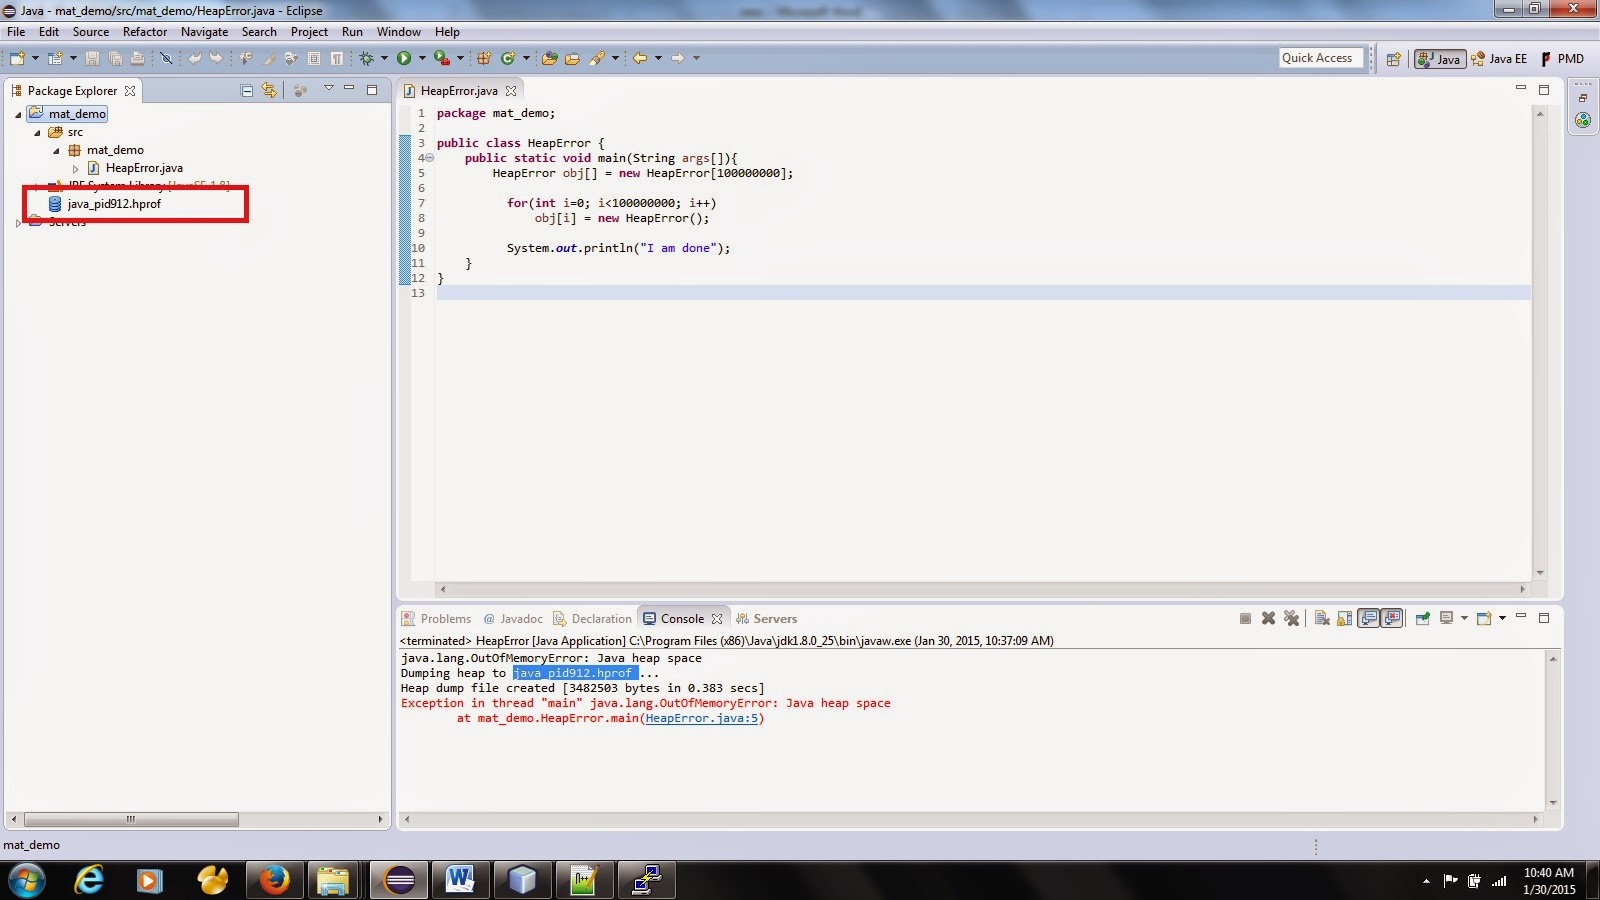Screen dimensions: 1600x900
Task: Click the Save All toolbar icon
Action: click(115, 58)
